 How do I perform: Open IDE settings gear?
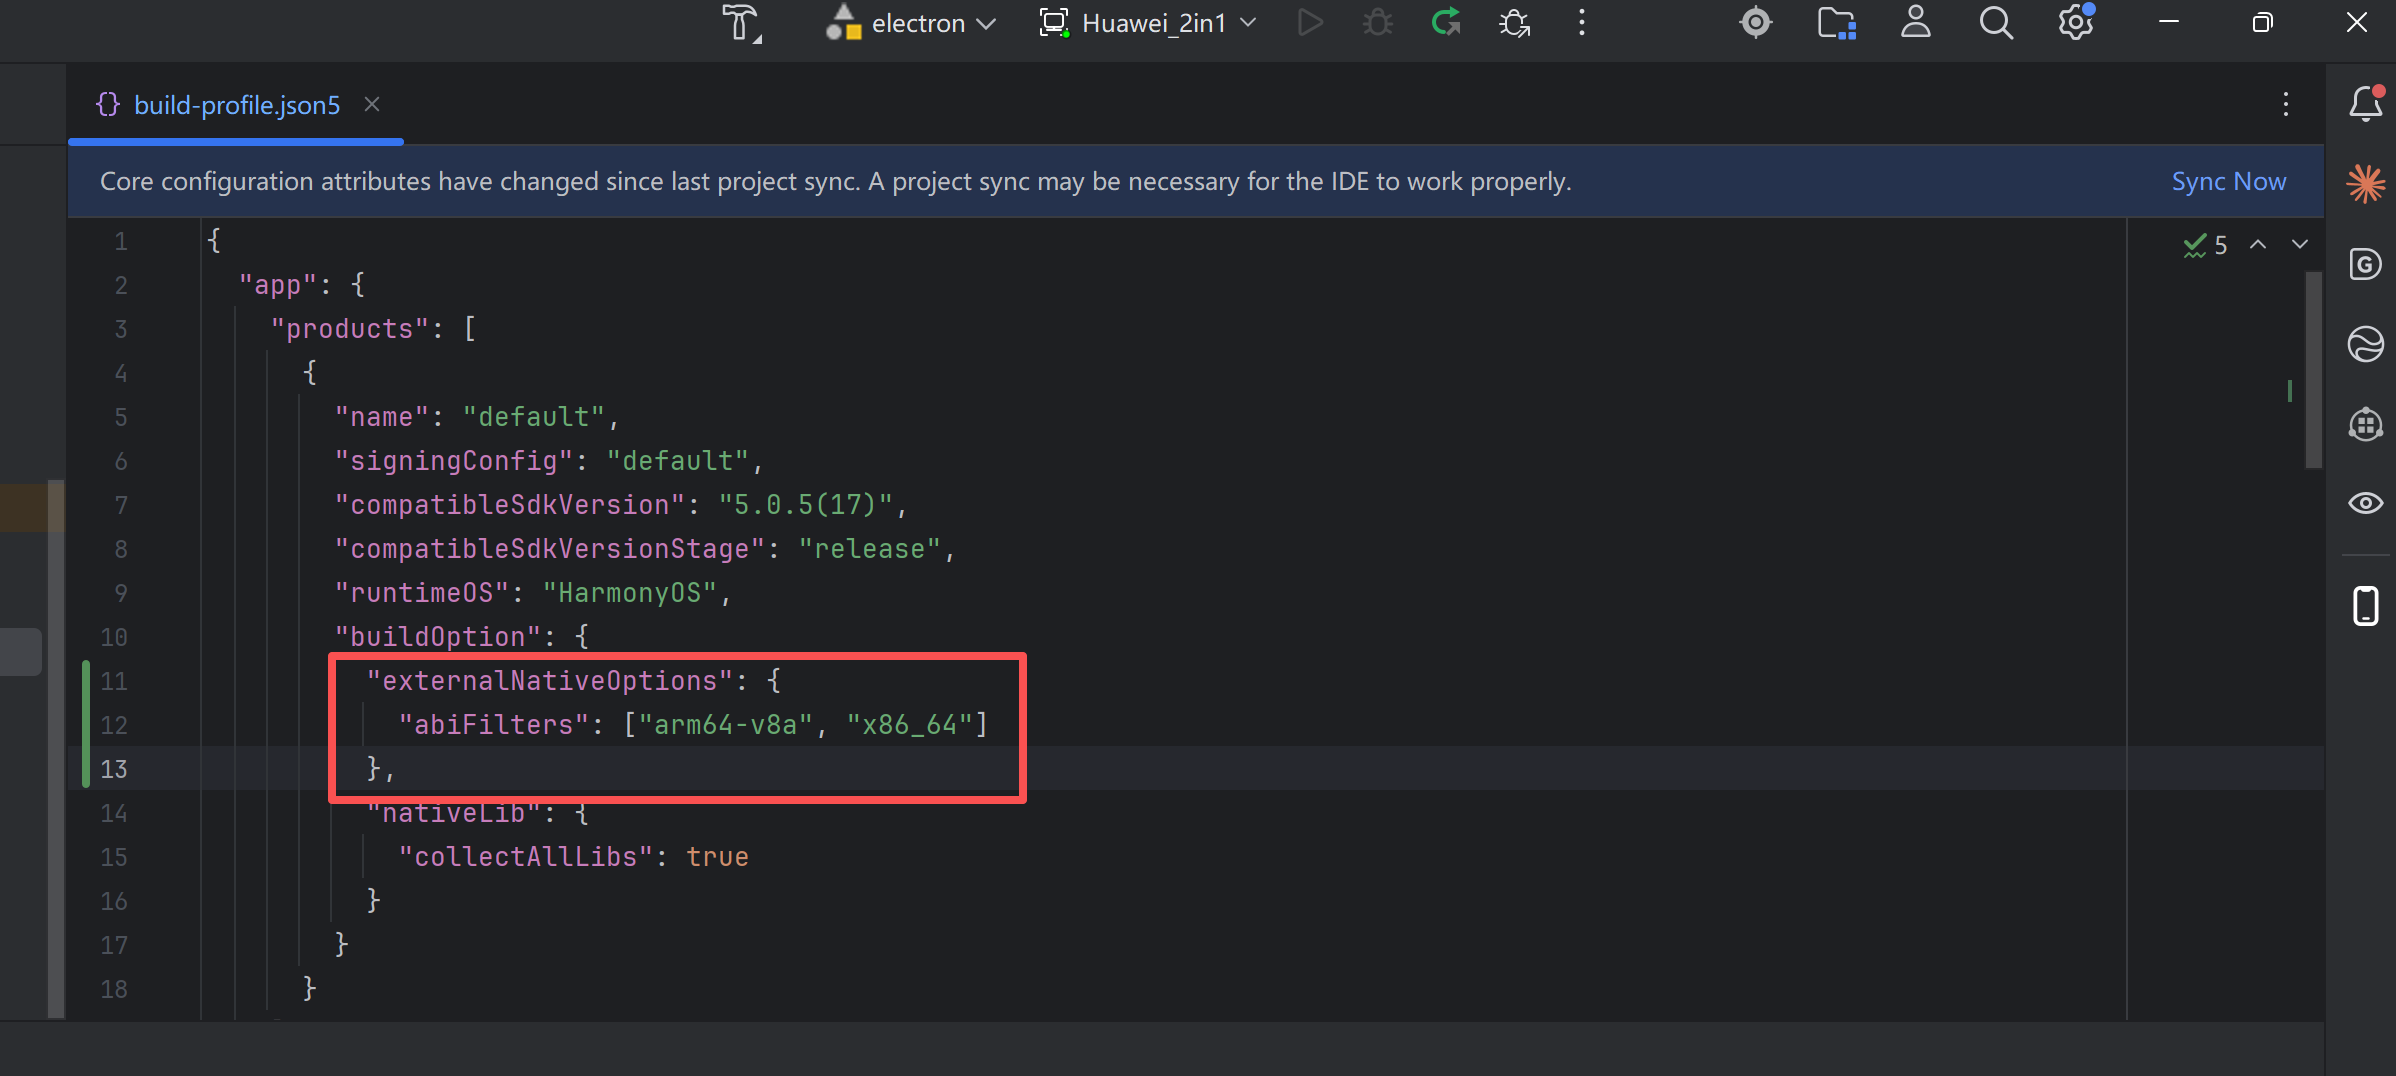[2076, 22]
